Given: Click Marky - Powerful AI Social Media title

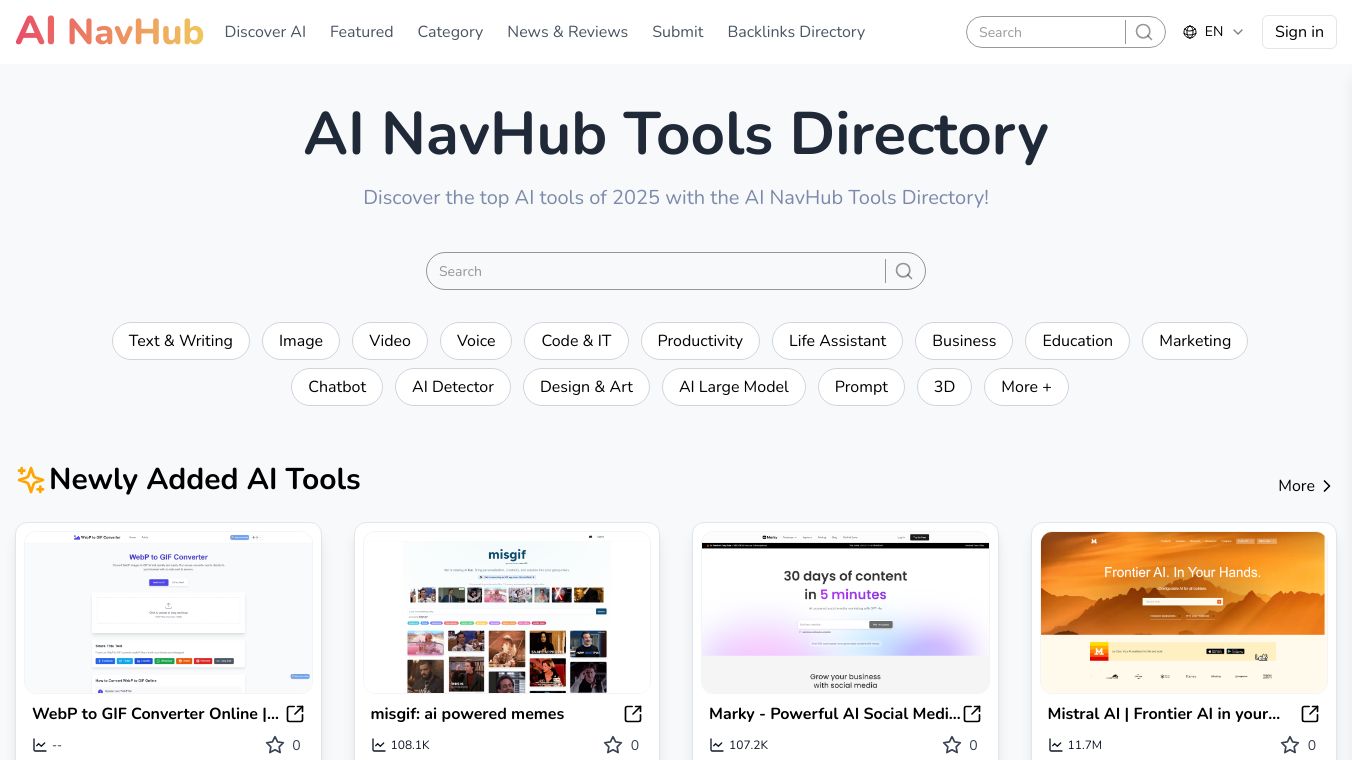Looking at the screenshot, I should point(834,714).
